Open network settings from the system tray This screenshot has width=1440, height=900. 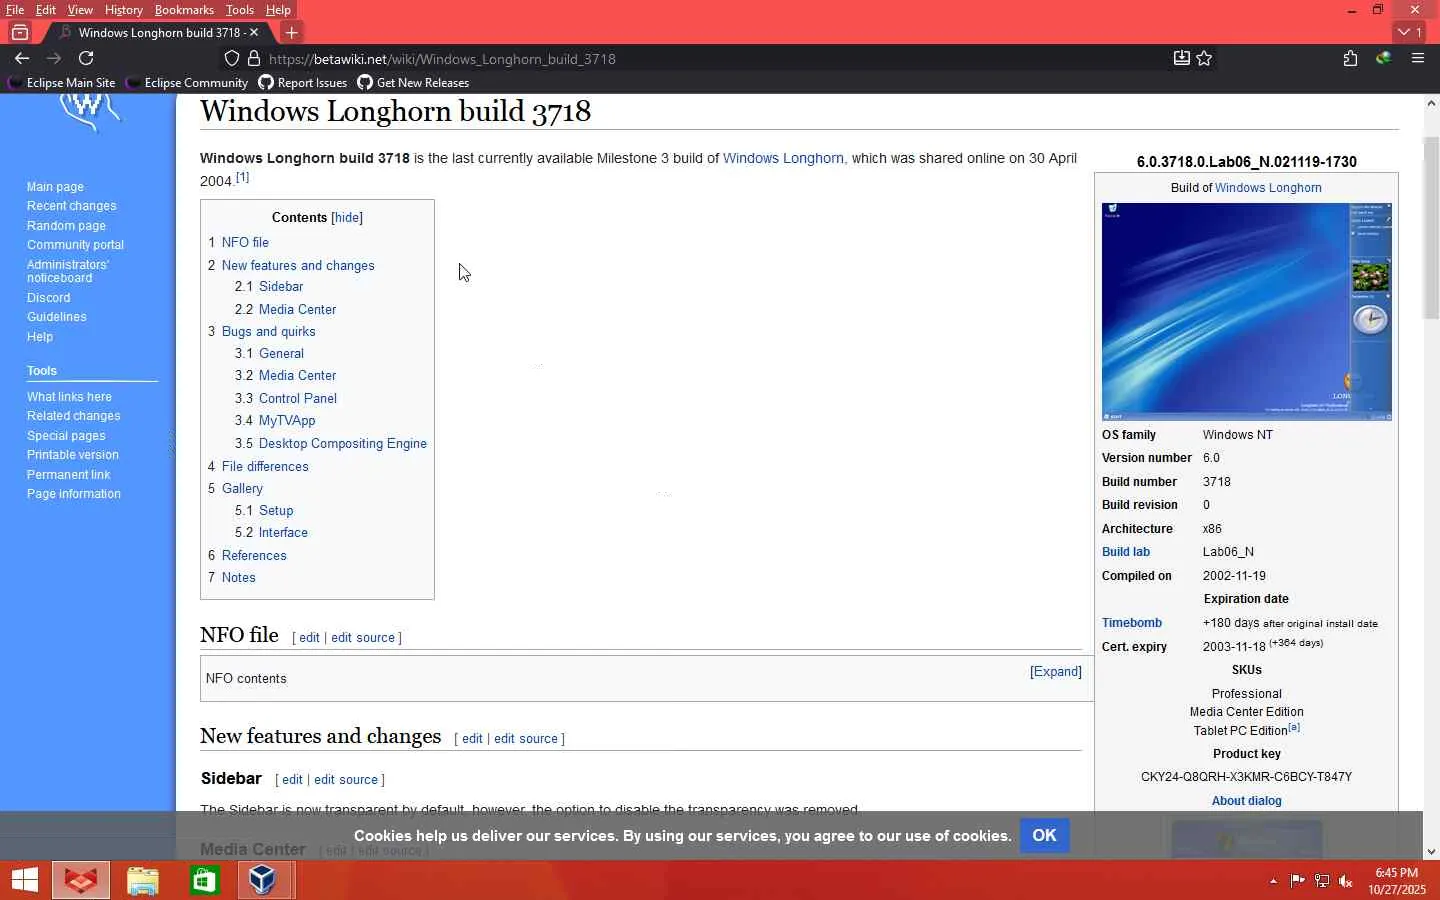1322,881
